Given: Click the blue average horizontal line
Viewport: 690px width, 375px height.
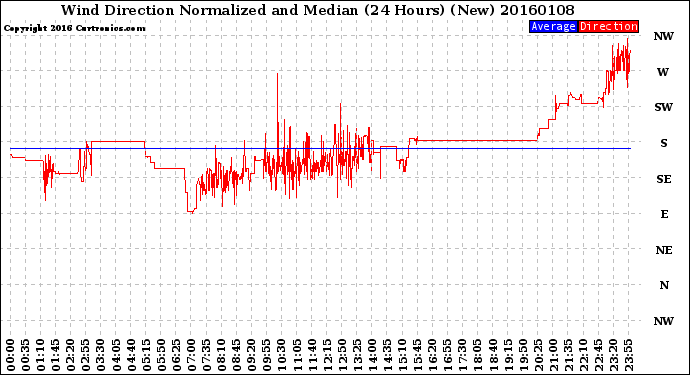Looking at the screenshot, I should (320, 149).
